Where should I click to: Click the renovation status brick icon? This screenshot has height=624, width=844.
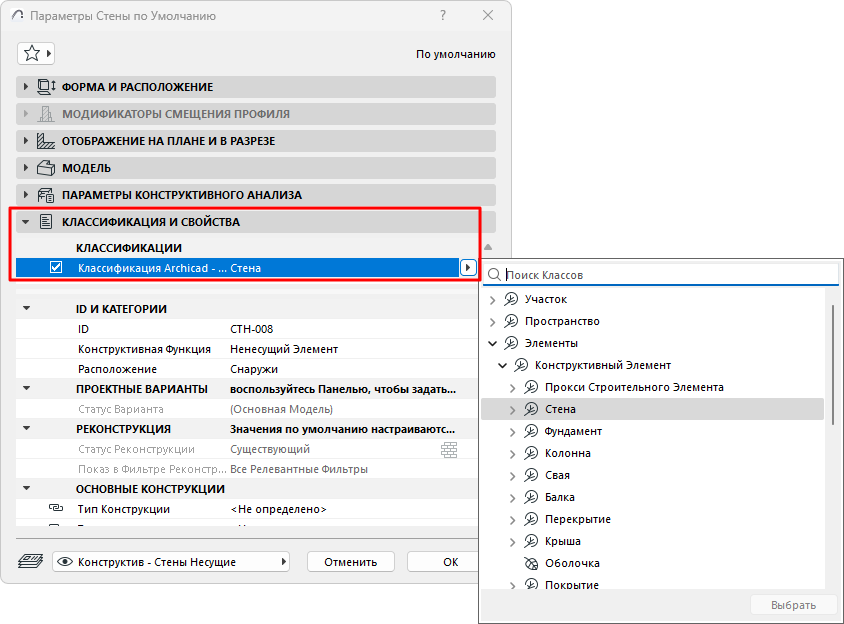click(449, 450)
